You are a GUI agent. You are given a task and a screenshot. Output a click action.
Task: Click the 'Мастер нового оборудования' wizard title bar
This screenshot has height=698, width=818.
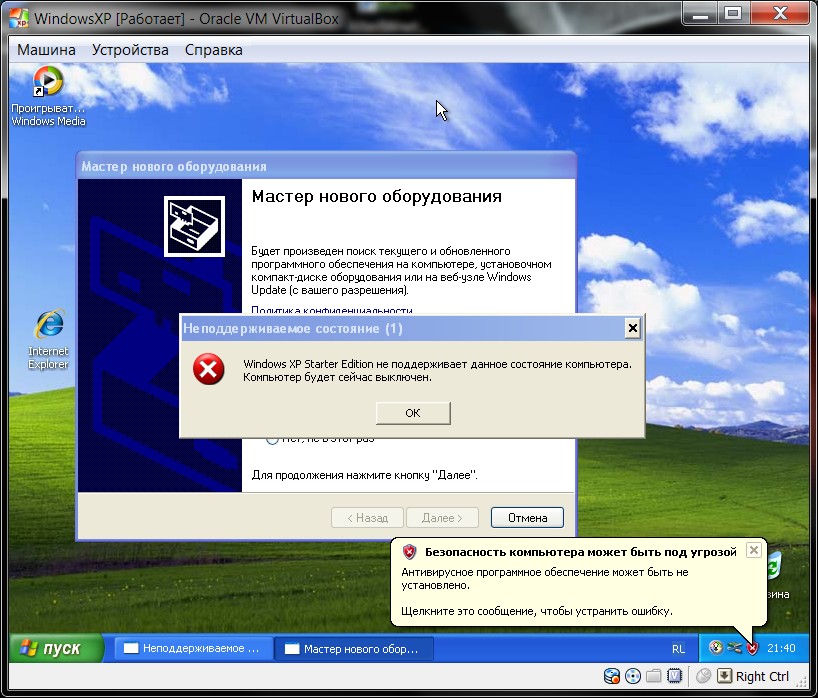click(326, 166)
